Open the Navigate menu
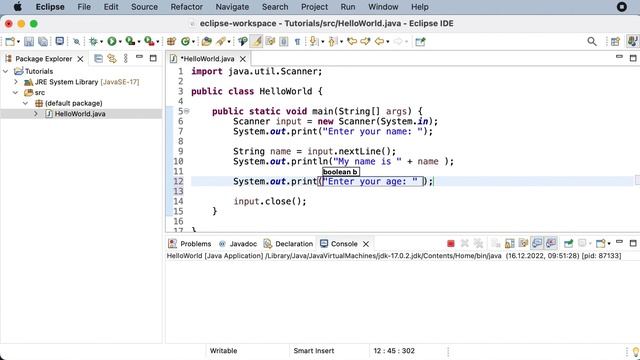This screenshot has height=360, width=640. tap(232, 7)
